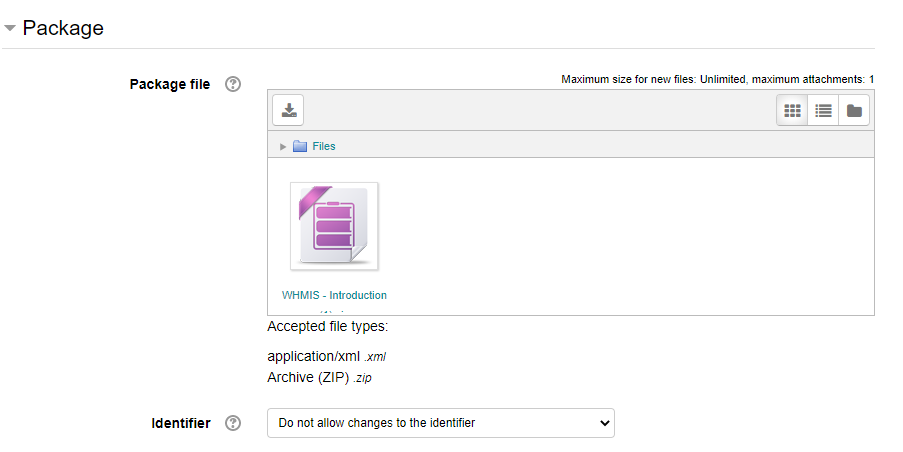Expand the Files path arrow

click(283, 147)
